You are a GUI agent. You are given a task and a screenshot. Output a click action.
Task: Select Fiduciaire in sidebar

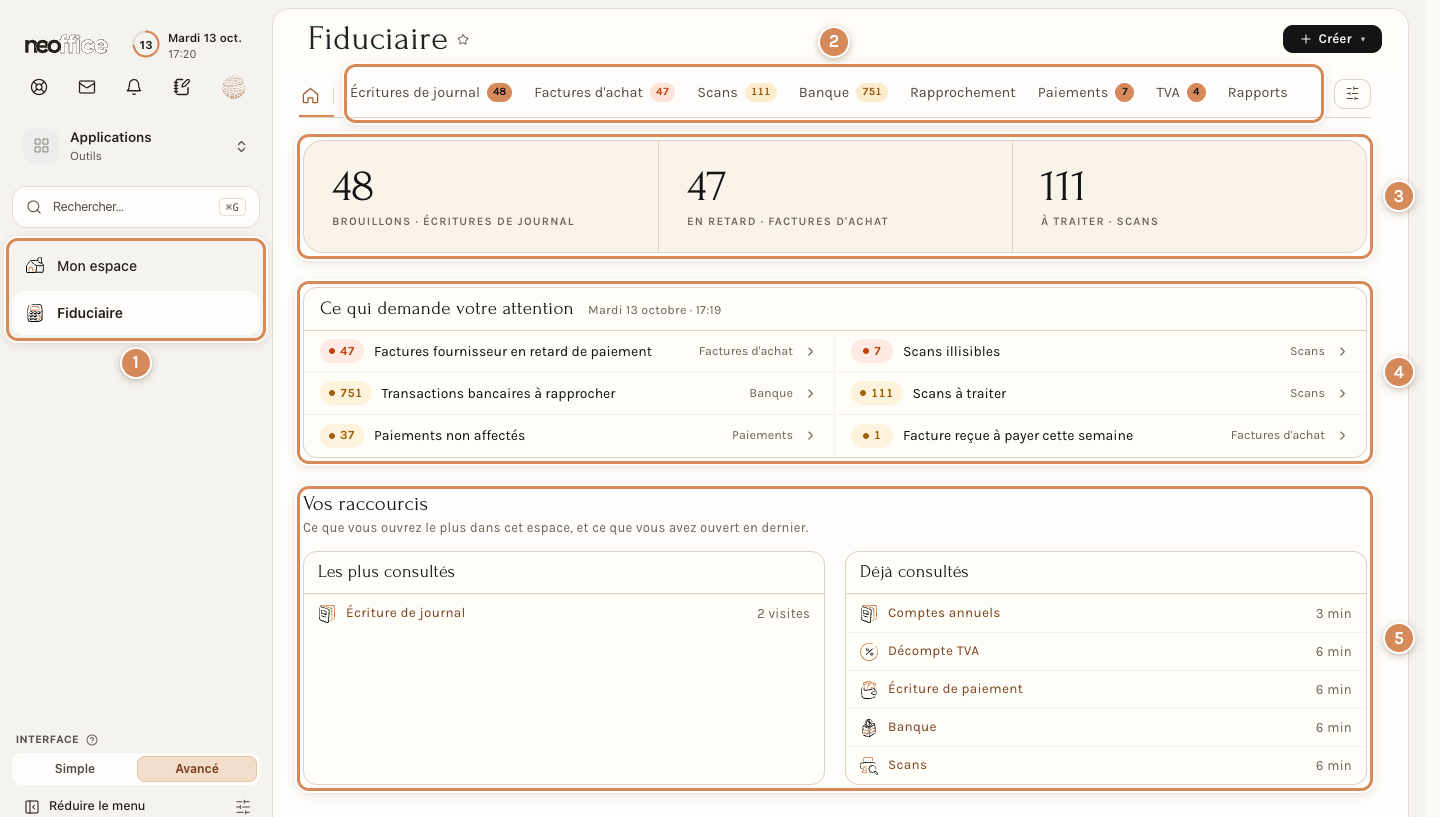pyautogui.click(x=136, y=313)
